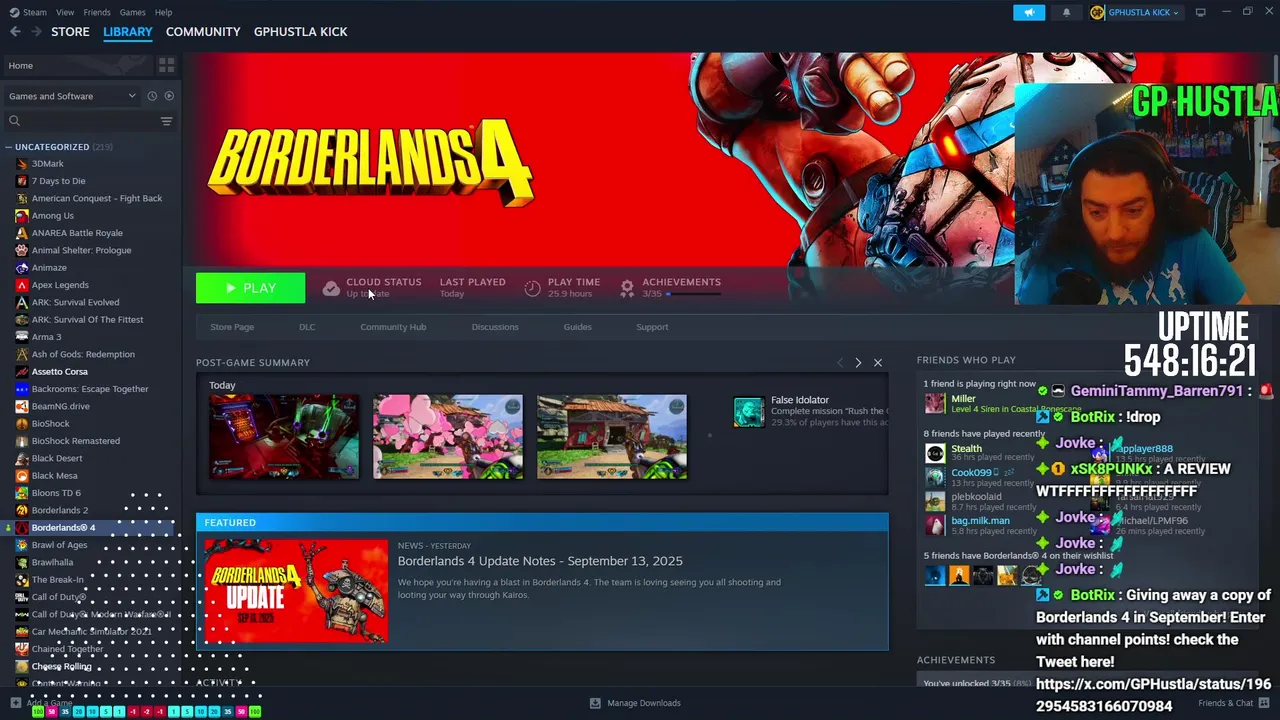The width and height of the screenshot is (1280, 720).
Task: Switch to the COMMUNITY tab
Action: [203, 32]
